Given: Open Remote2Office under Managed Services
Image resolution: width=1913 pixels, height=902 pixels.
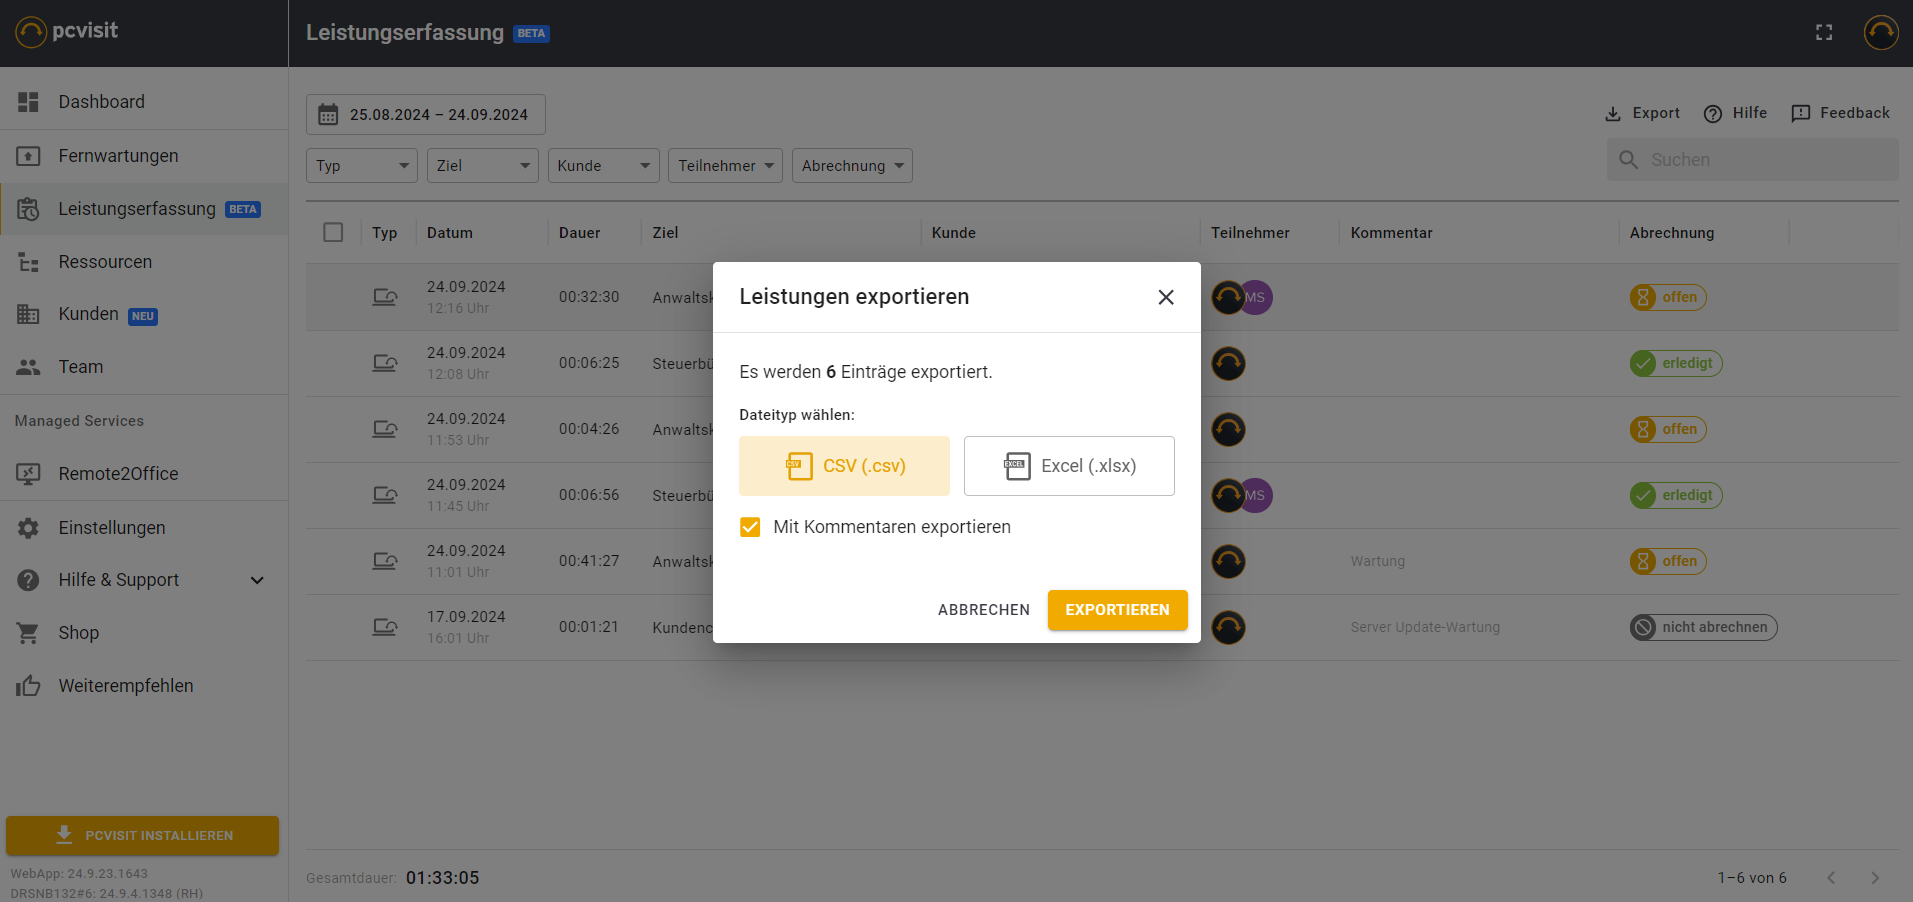Looking at the screenshot, I should tap(118, 473).
